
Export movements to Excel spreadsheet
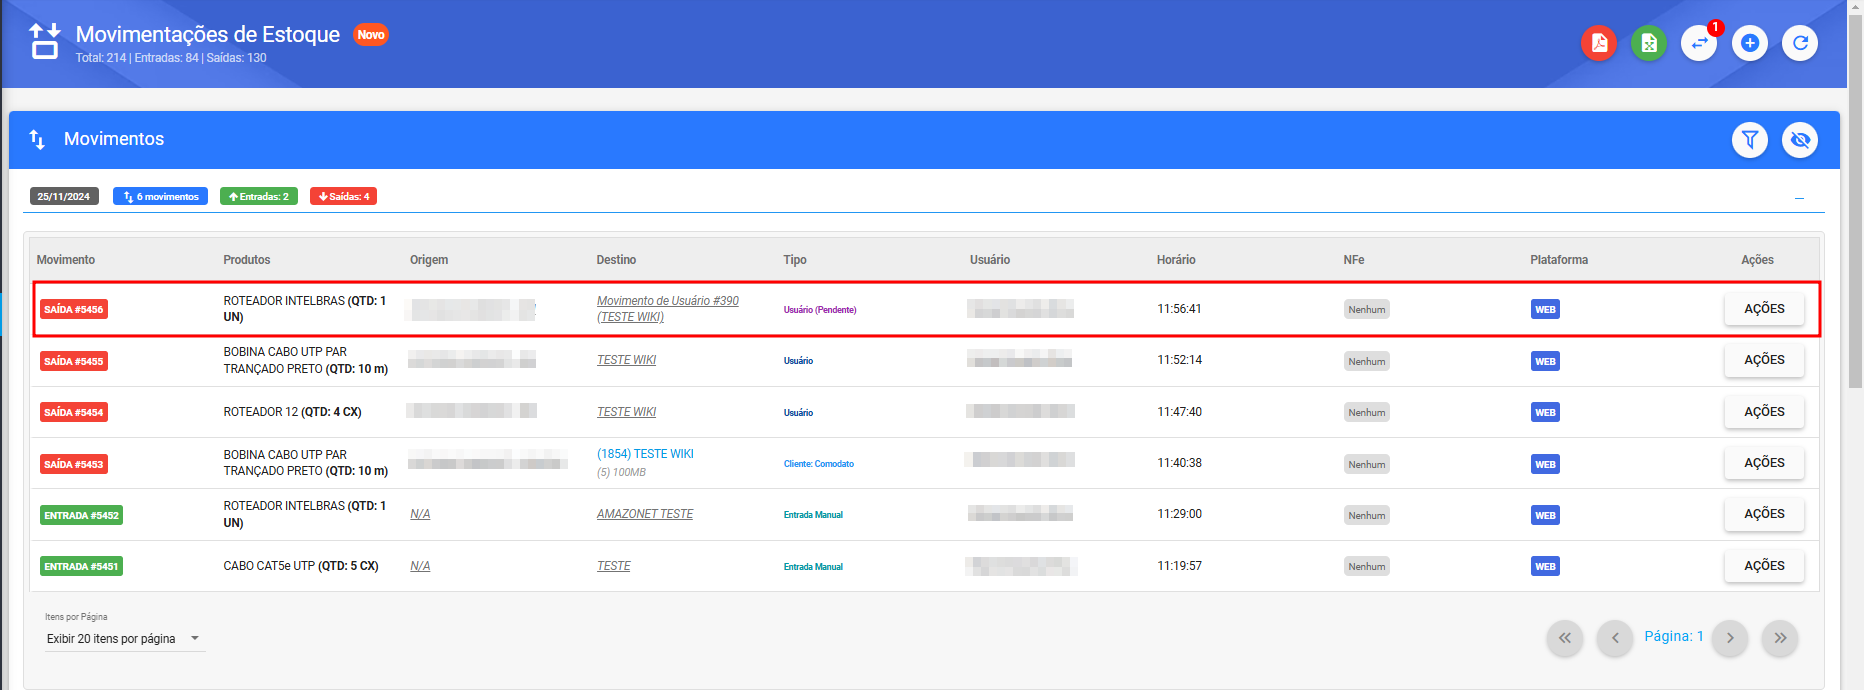pos(1649,43)
